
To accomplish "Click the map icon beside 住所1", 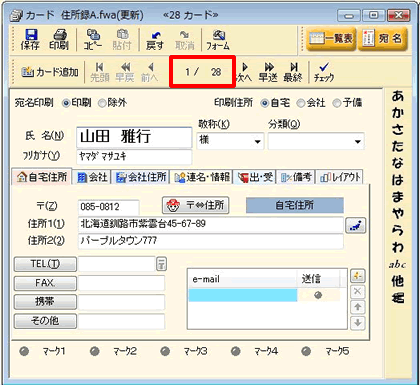I will 355,226.
